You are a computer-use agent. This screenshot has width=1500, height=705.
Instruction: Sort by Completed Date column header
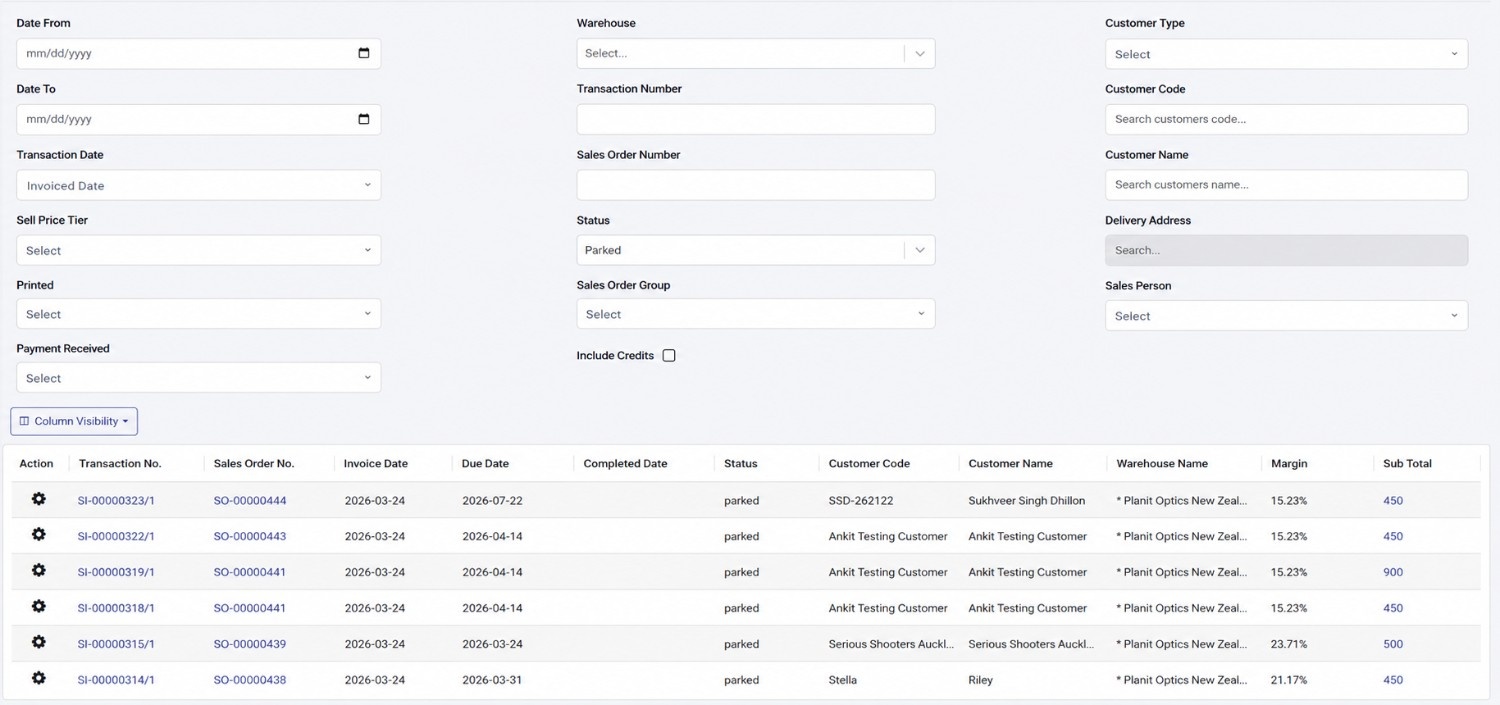(625, 464)
